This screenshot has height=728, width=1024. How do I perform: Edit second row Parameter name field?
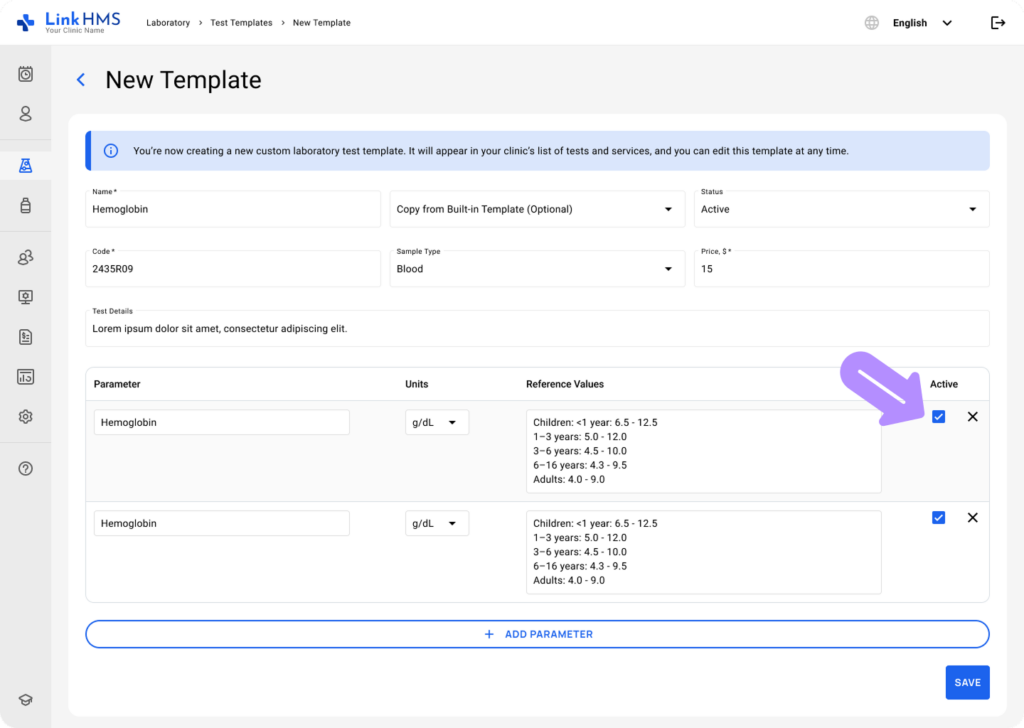pyautogui.click(x=221, y=524)
